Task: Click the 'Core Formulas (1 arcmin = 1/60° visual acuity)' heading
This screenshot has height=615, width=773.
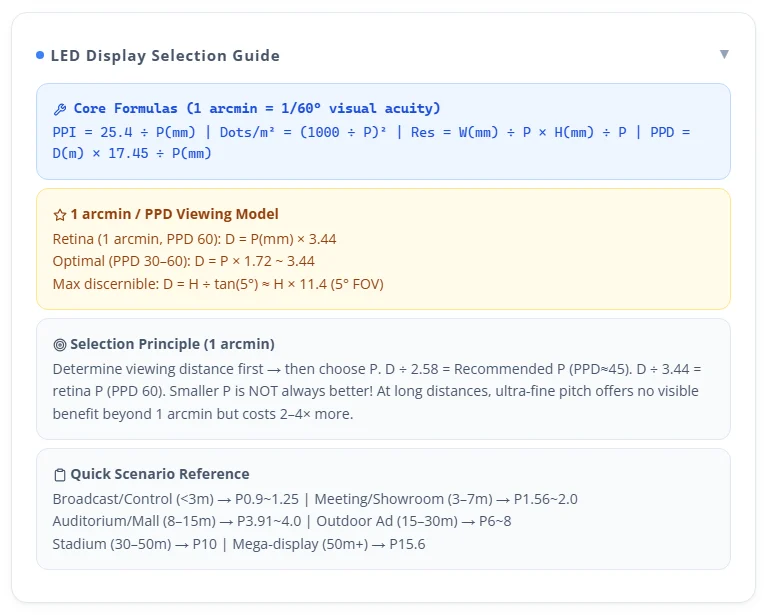Action: tap(257, 108)
